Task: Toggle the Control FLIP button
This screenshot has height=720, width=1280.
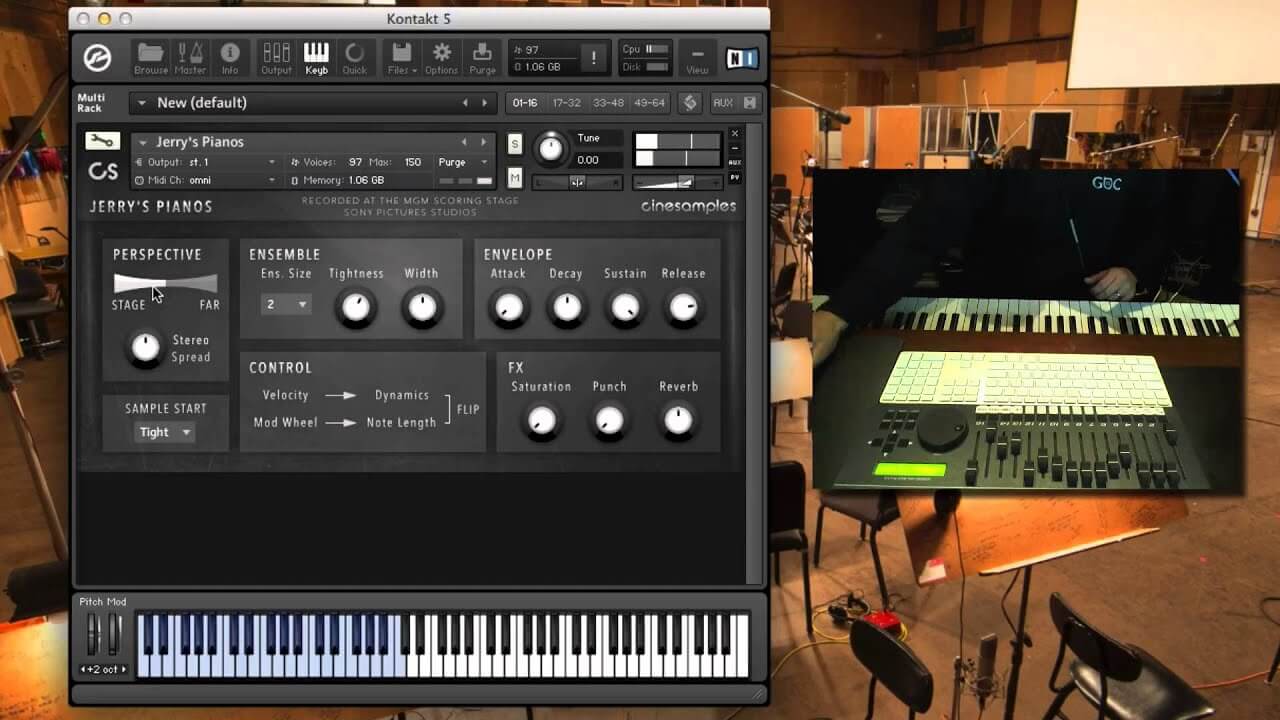Action: pyautogui.click(x=468, y=409)
